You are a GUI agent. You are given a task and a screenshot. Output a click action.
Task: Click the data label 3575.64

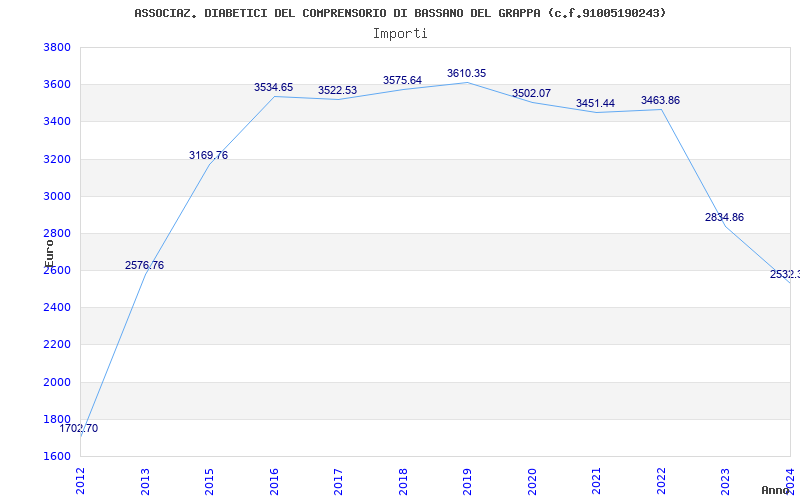pyautogui.click(x=403, y=80)
